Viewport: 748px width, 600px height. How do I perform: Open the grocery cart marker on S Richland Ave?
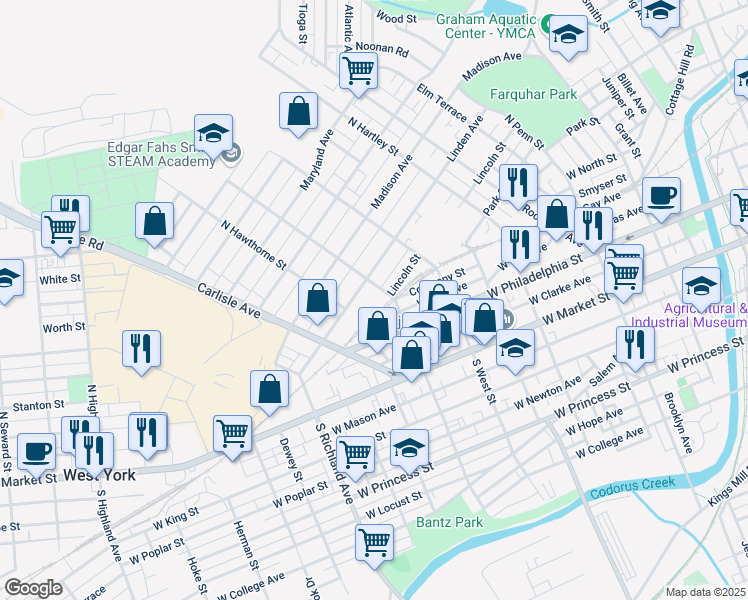pos(355,455)
